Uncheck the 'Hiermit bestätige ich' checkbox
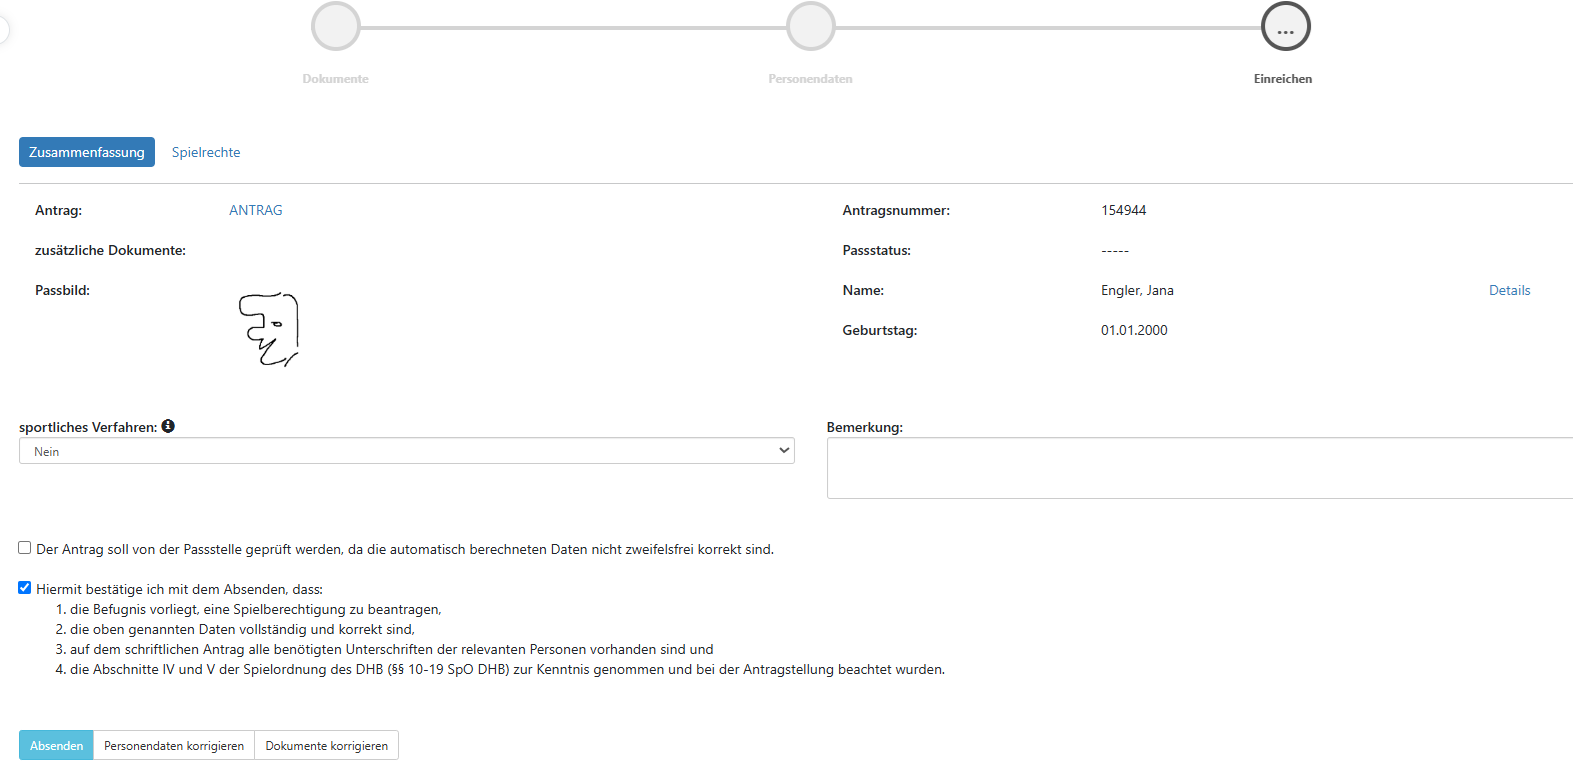Viewport: 1573px width, 765px height. pyautogui.click(x=25, y=588)
